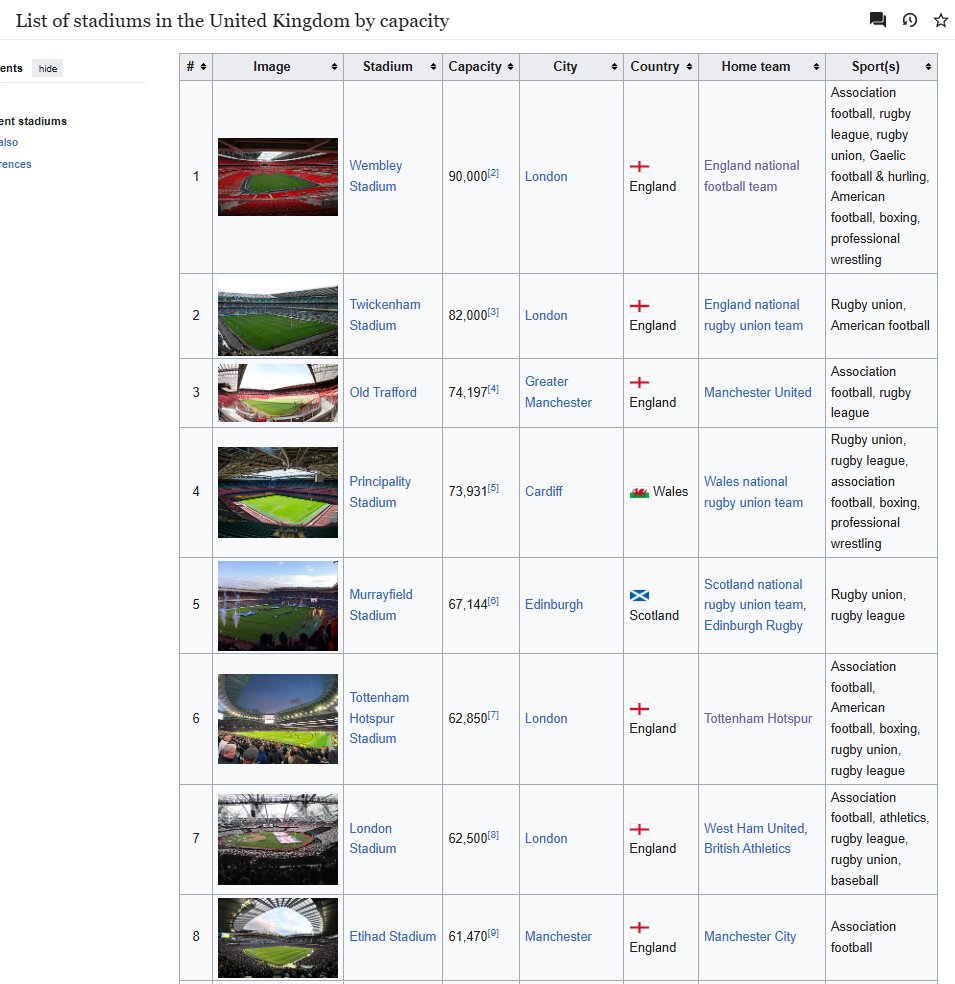955x984 pixels.
Task: Open the Murrayfield Stadium link
Action: (381, 605)
